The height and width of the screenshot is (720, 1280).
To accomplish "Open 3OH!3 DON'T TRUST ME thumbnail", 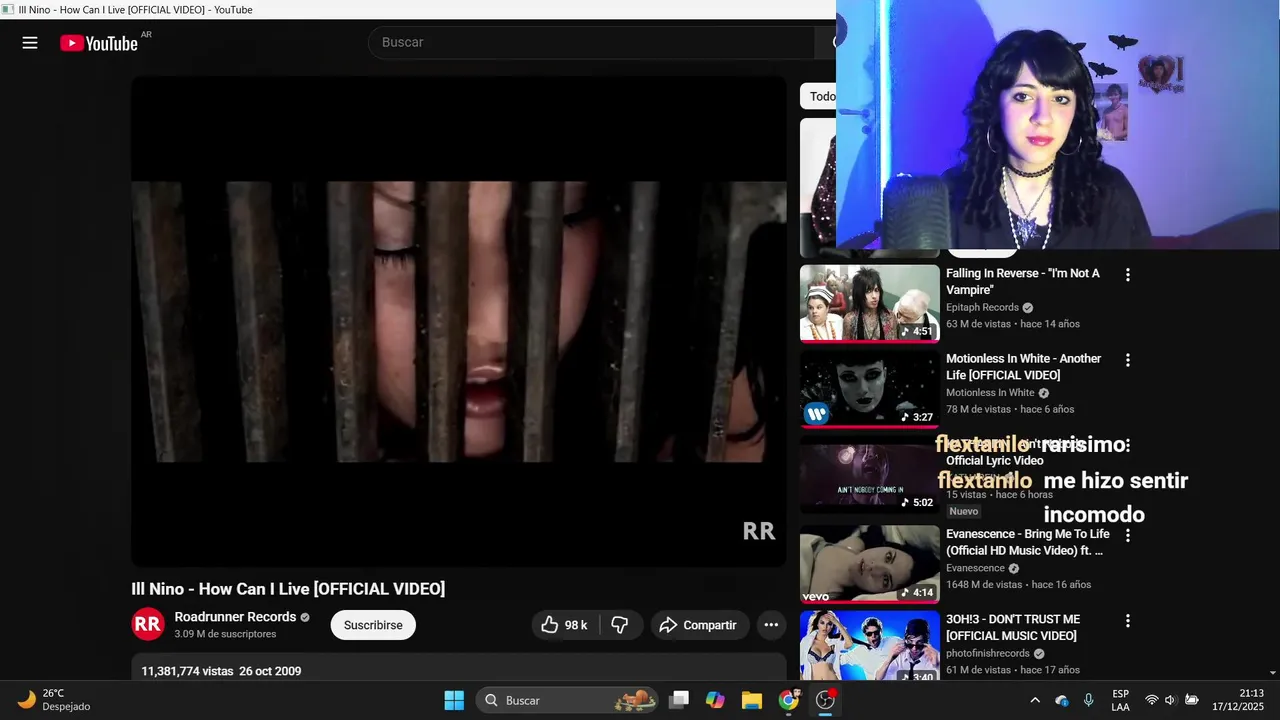I will [870, 646].
